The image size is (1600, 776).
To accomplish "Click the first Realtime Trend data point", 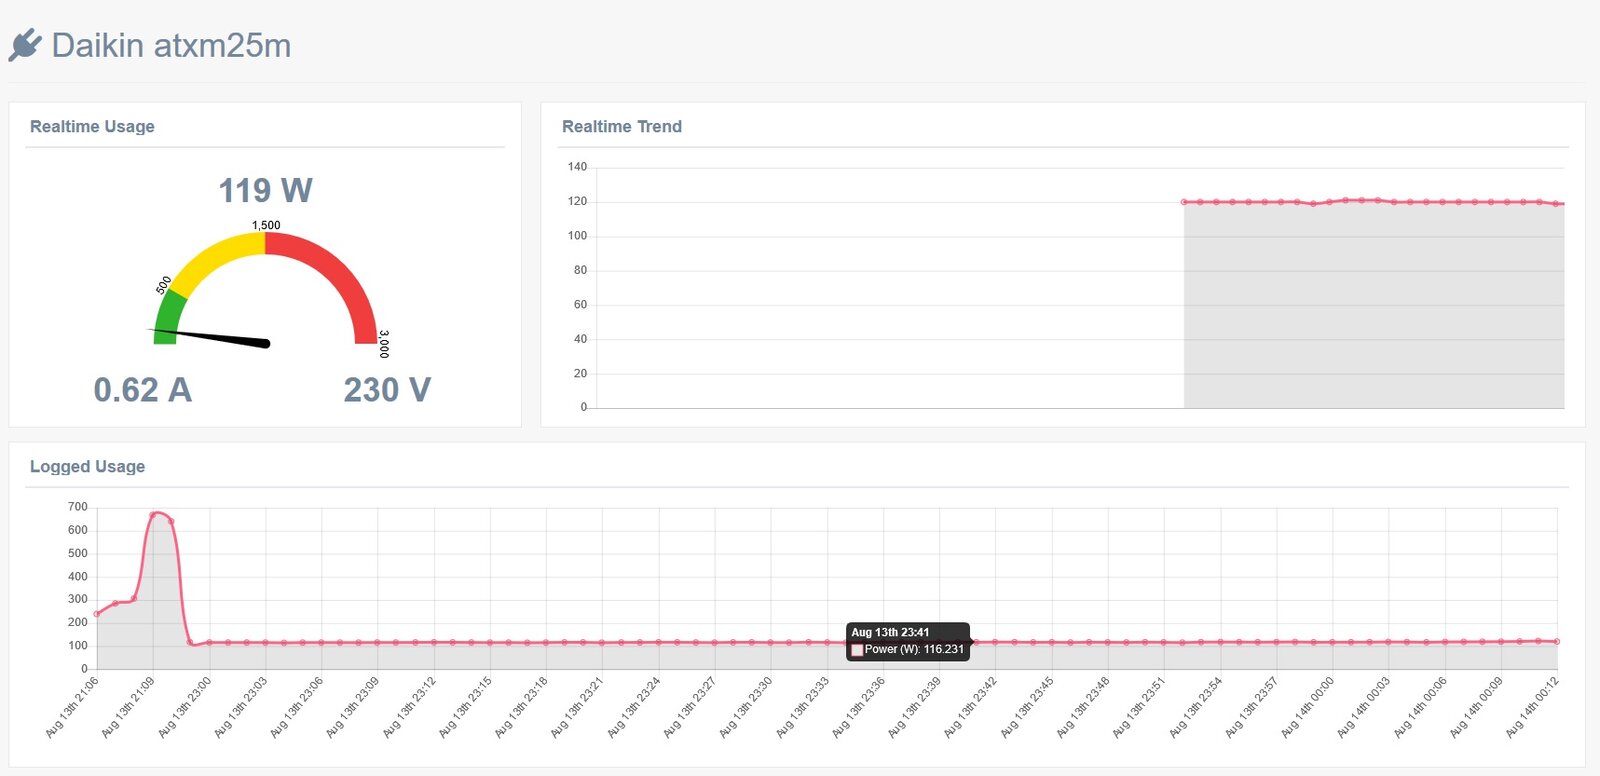I will [x=1184, y=202].
